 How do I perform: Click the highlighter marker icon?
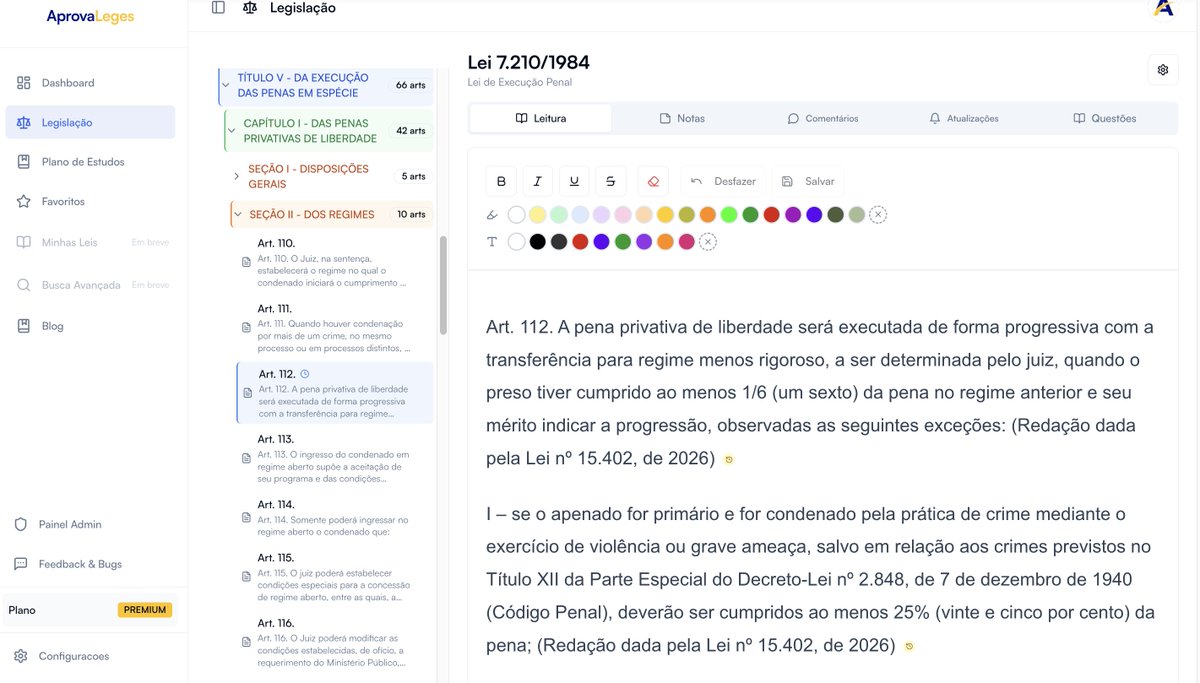492,215
